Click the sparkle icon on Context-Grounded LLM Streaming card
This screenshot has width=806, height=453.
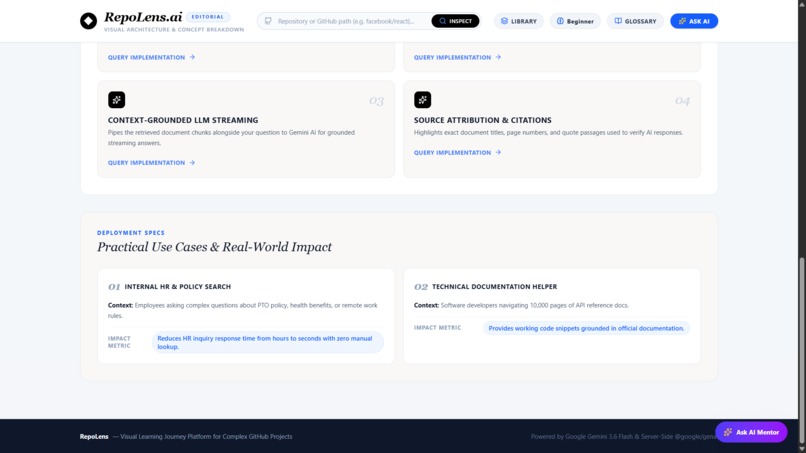click(x=117, y=100)
